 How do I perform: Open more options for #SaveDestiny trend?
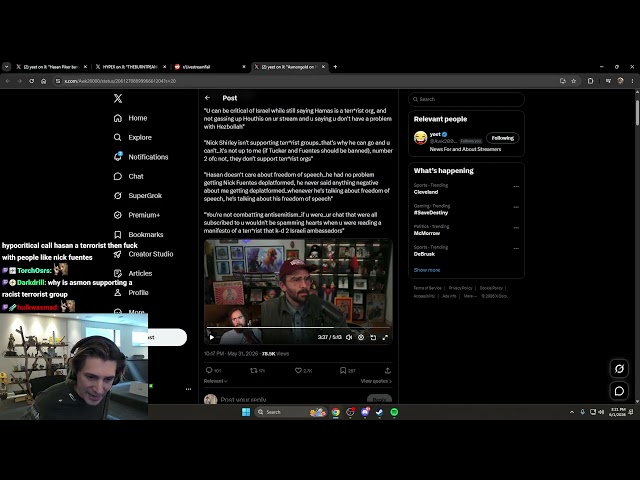[x=516, y=207]
